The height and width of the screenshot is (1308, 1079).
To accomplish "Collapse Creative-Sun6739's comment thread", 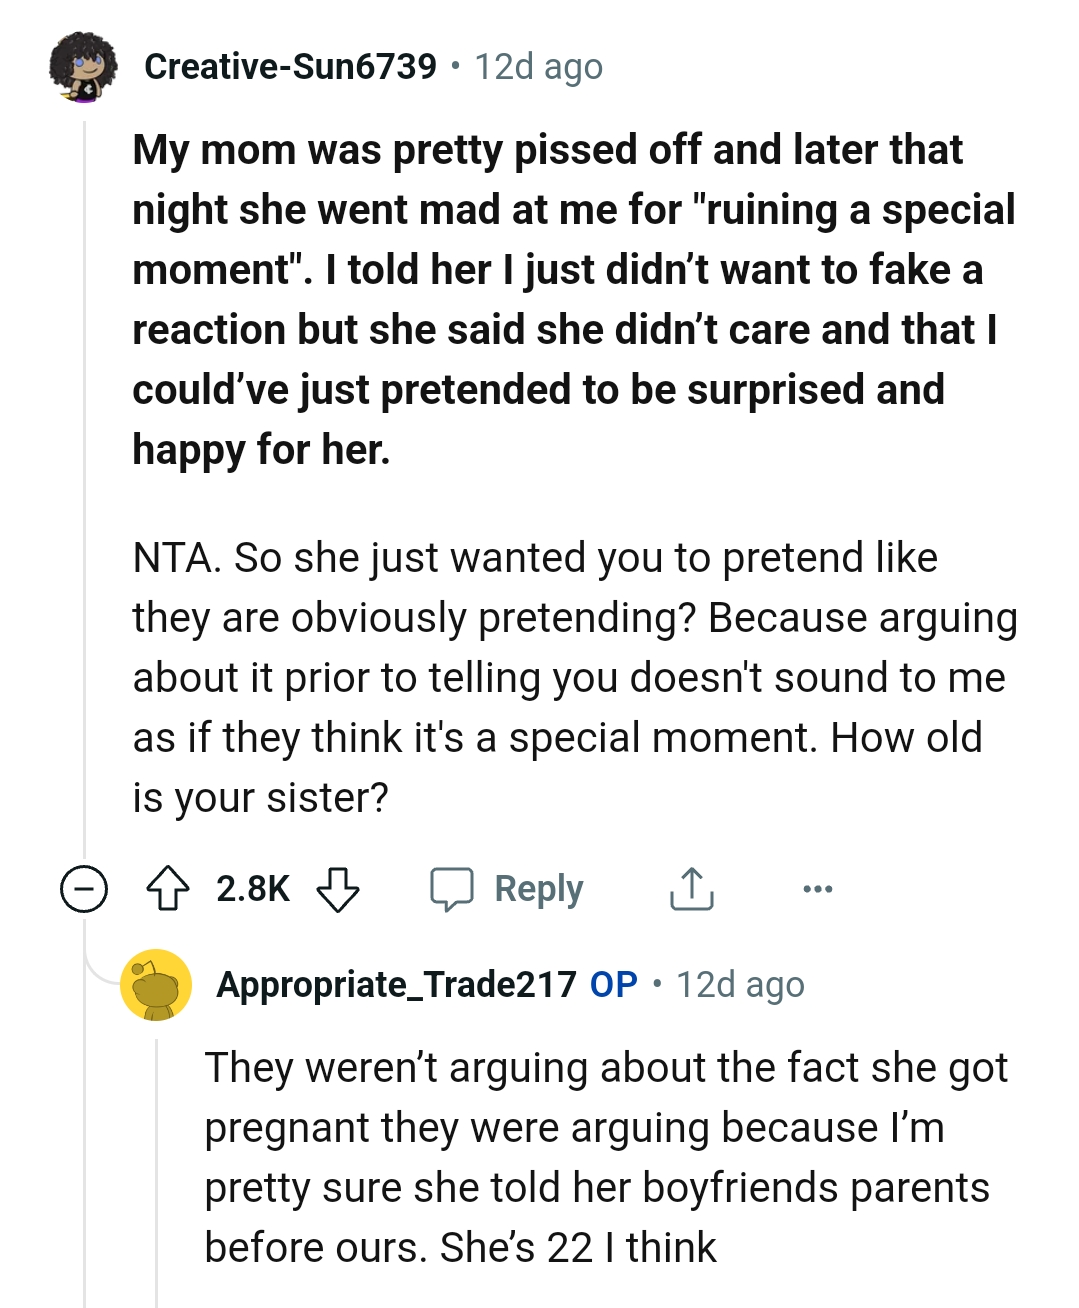I will click(82, 887).
